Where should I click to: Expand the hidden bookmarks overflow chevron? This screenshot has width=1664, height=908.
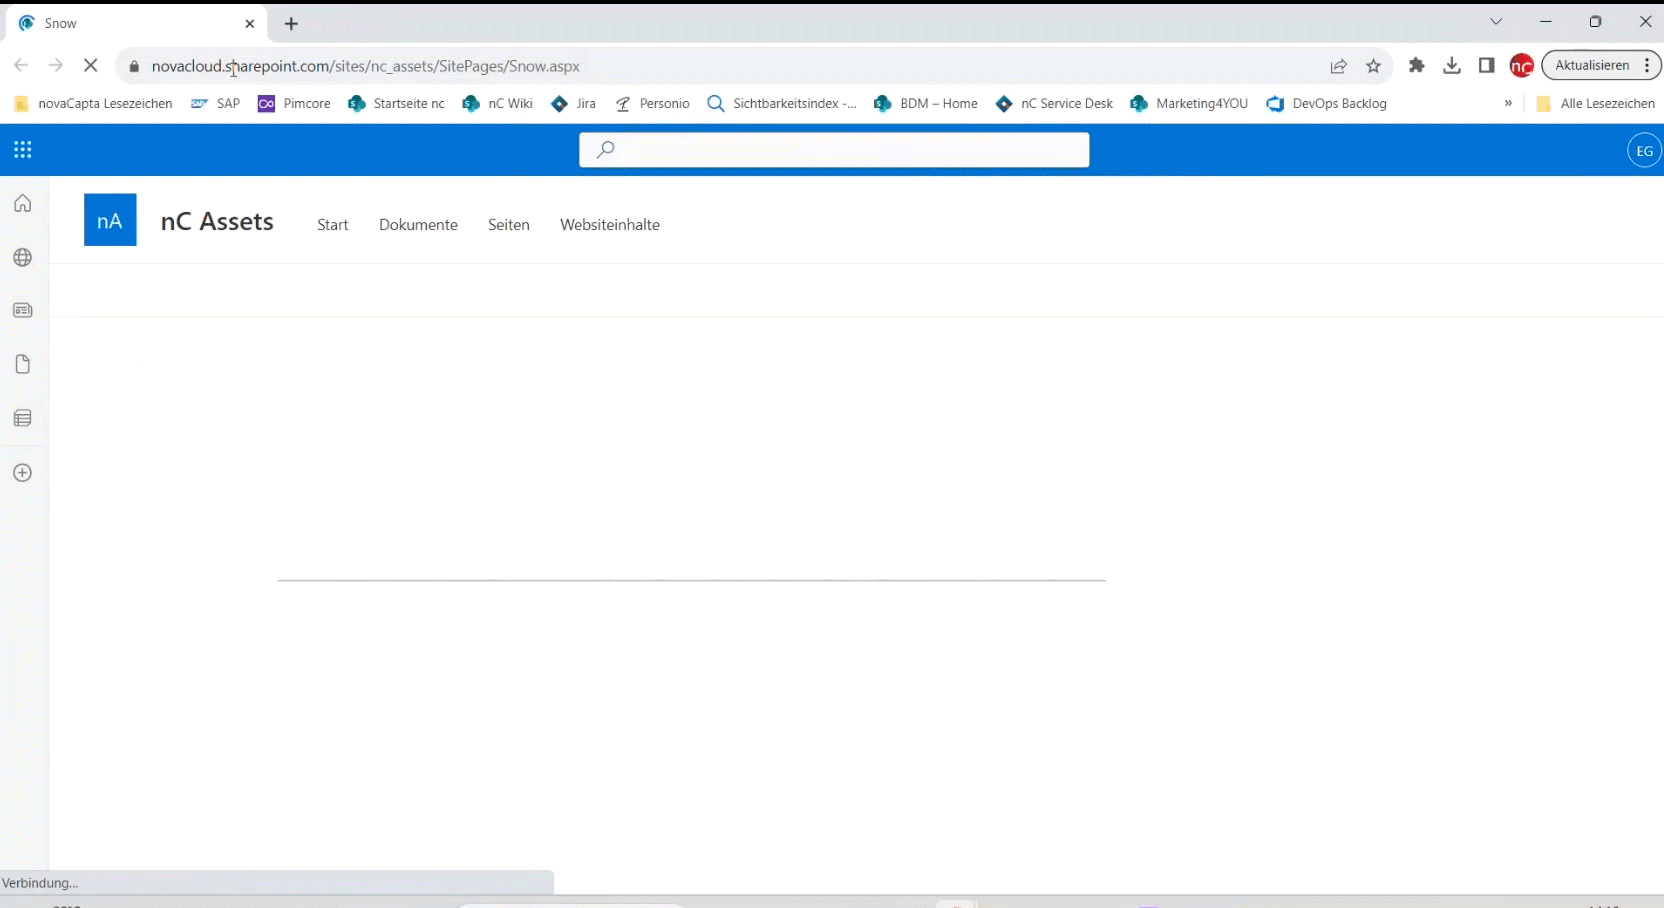1508,103
